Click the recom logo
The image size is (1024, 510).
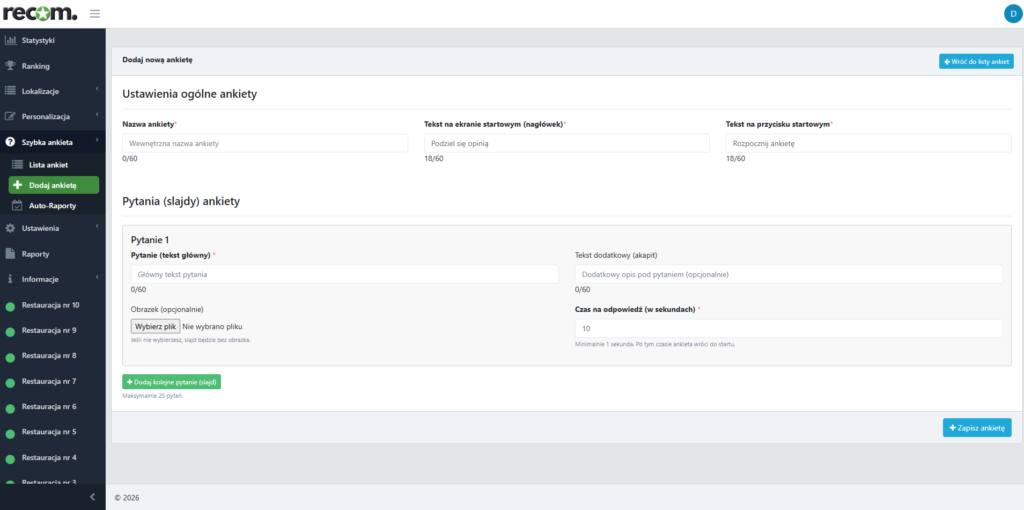pos(39,13)
